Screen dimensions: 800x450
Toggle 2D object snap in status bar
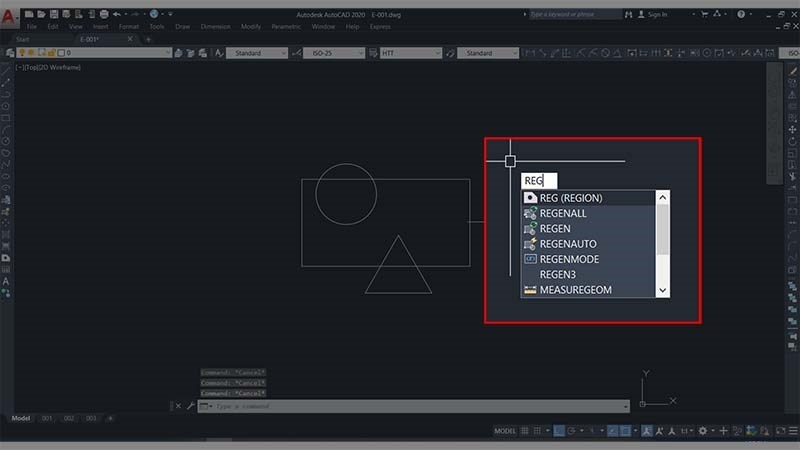pos(626,431)
